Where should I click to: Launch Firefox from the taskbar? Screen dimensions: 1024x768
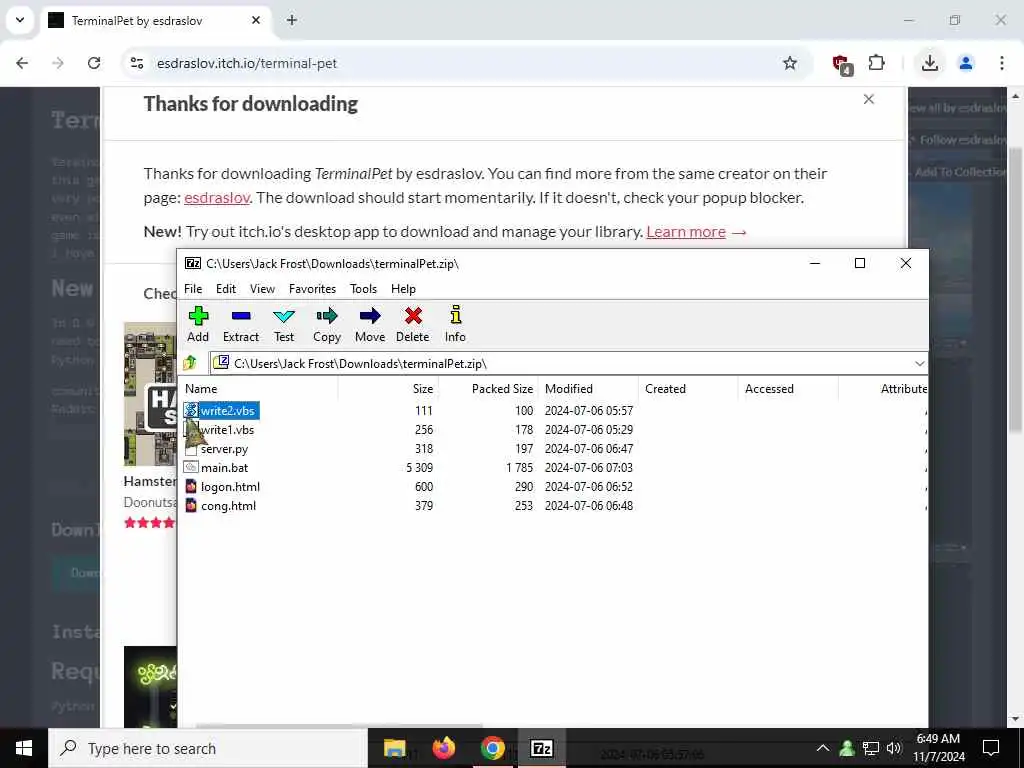(x=443, y=748)
